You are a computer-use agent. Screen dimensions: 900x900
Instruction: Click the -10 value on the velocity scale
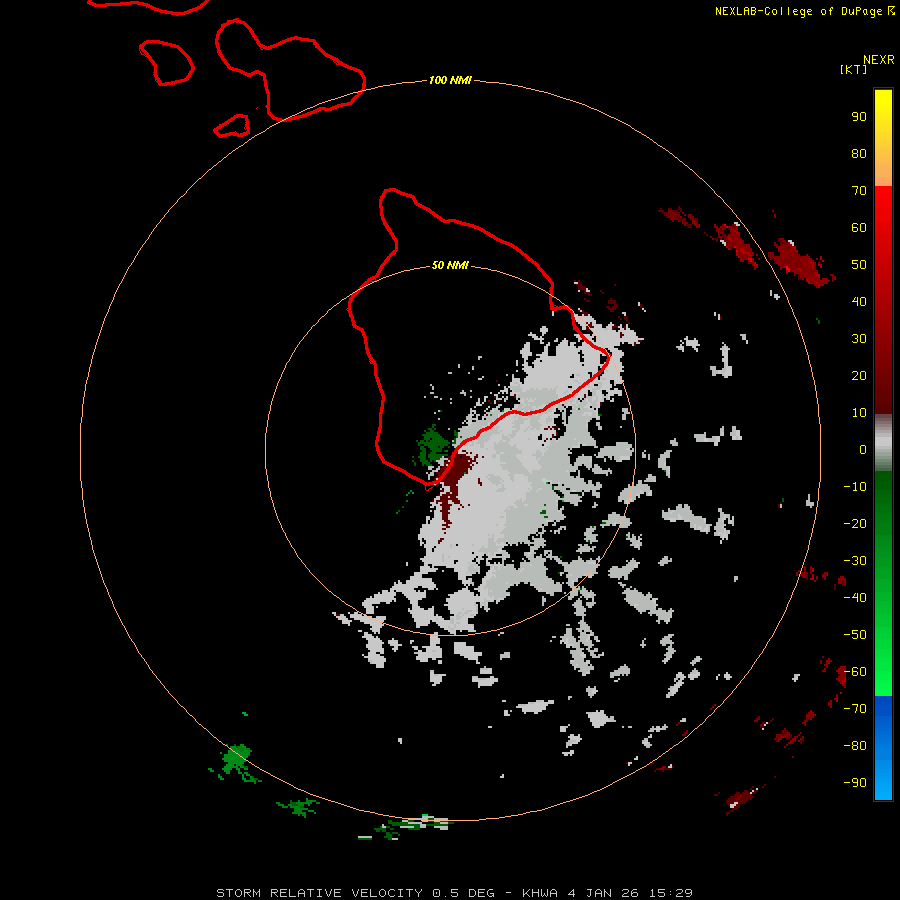pos(855,487)
